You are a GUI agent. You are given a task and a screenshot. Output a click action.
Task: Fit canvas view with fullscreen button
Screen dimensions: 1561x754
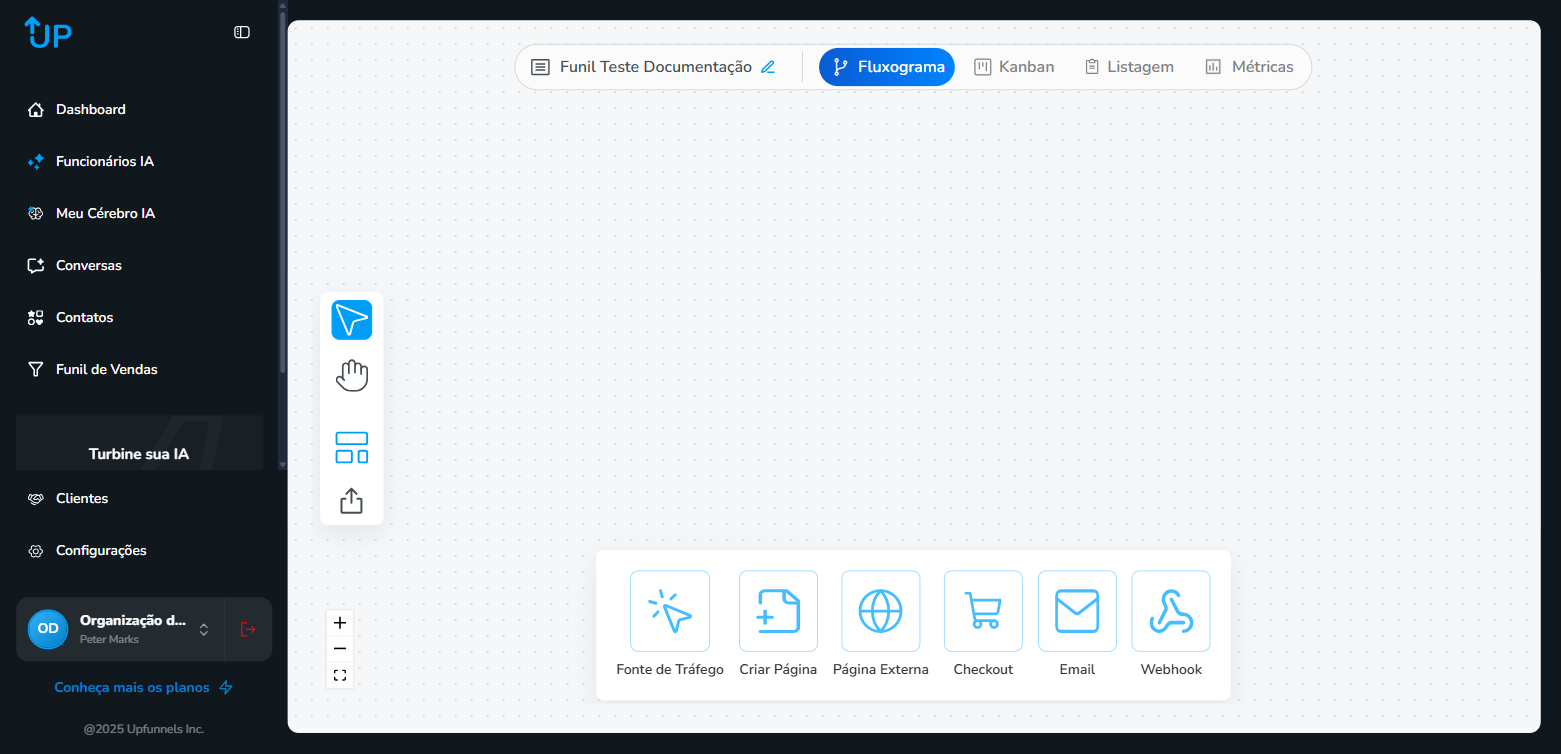[x=340, y=675]
